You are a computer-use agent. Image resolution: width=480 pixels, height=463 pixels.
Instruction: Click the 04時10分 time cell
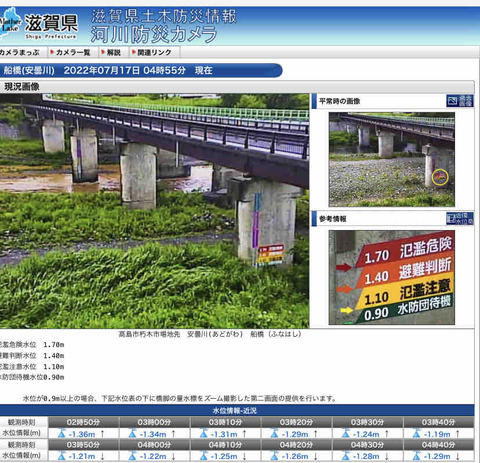(x=225, y=445)
